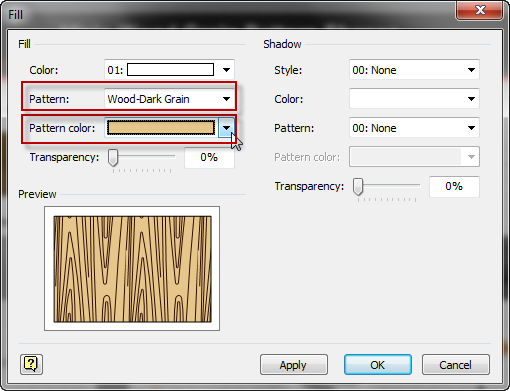Click the '00: None' Shadow Style value
Image resolution: width=510 pixels, height=391 pixels.
pyautogui.click(x=374, y=70)
